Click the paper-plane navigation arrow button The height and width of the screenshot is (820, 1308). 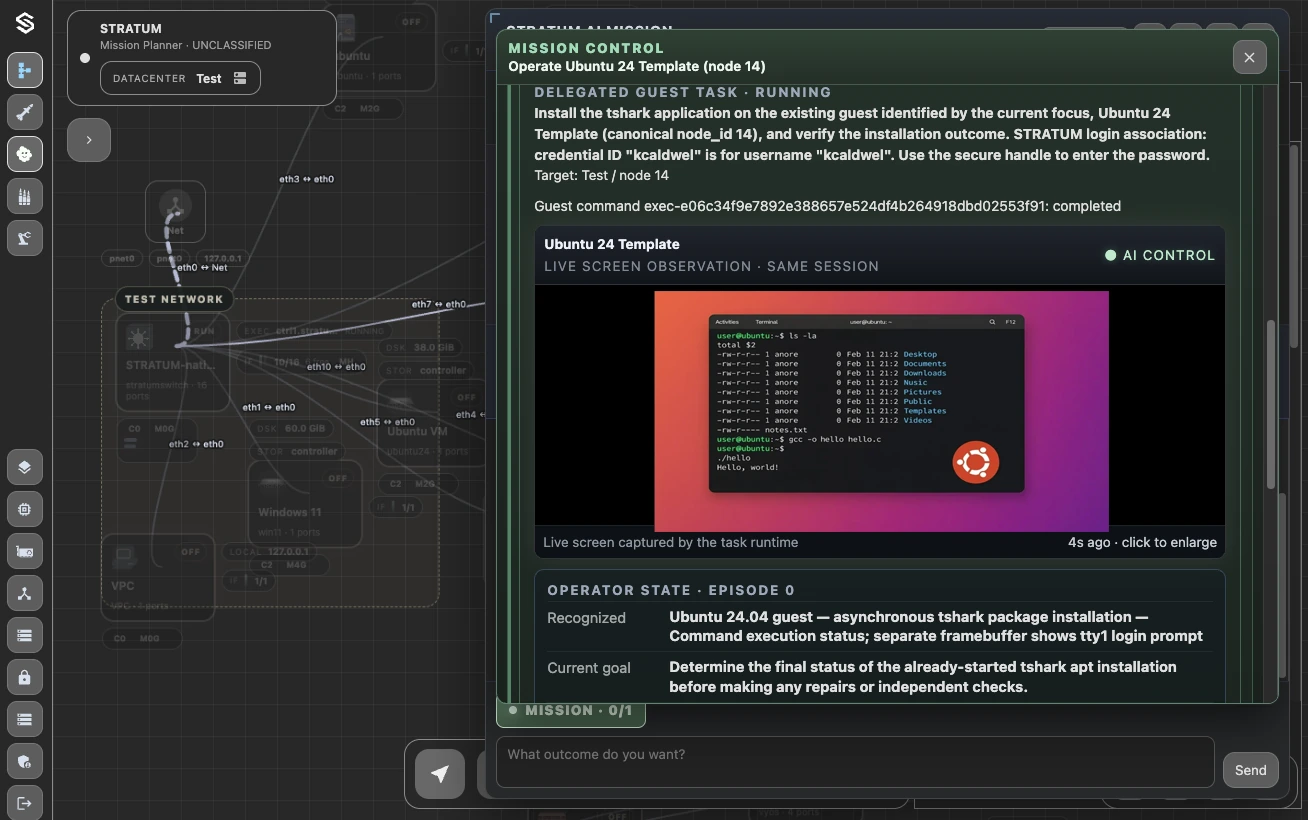click(440, 774)
